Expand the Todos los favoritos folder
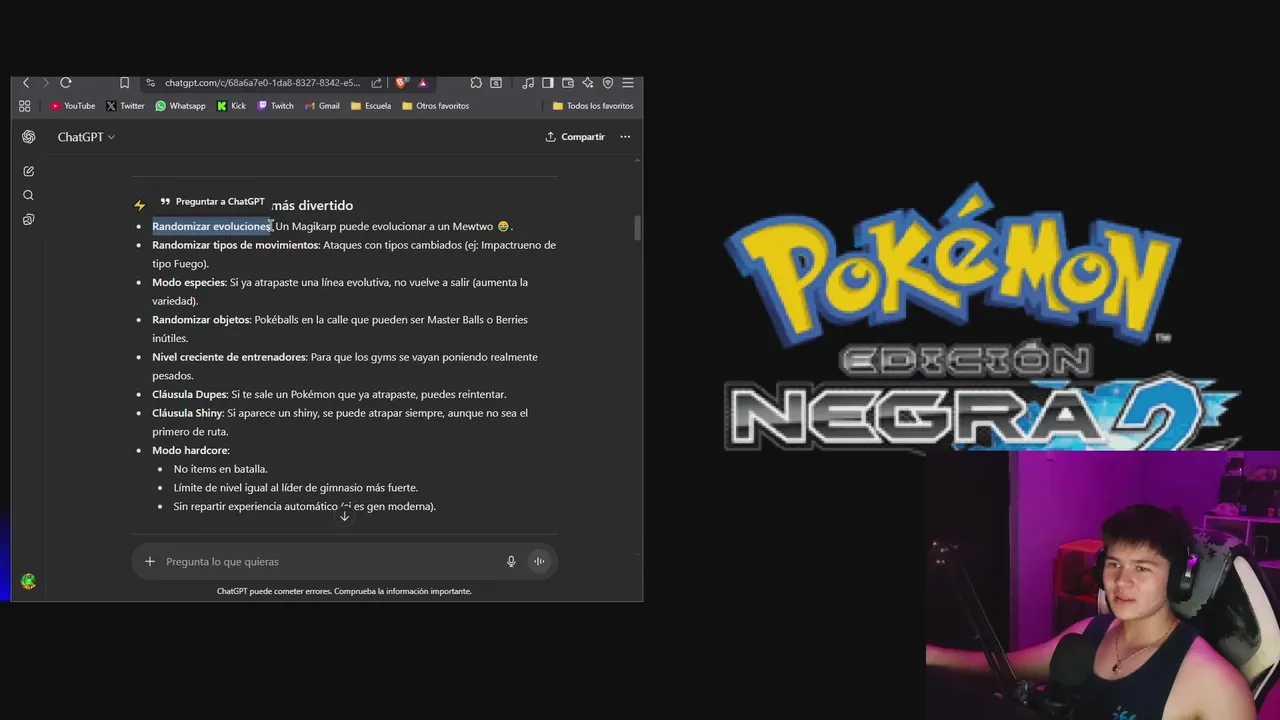 coord(593,106)
